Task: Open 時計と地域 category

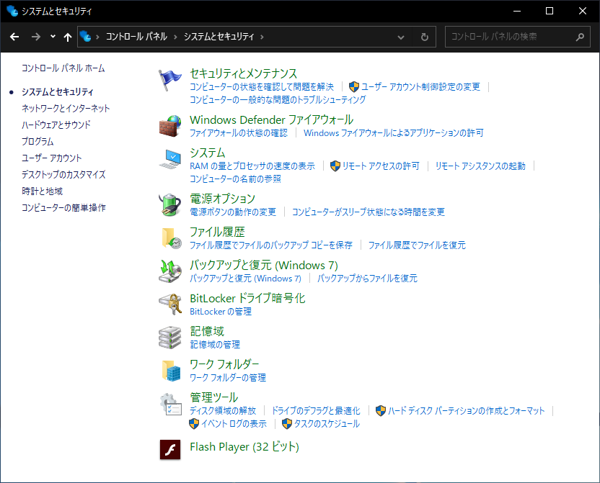Action: coord(42,191)
